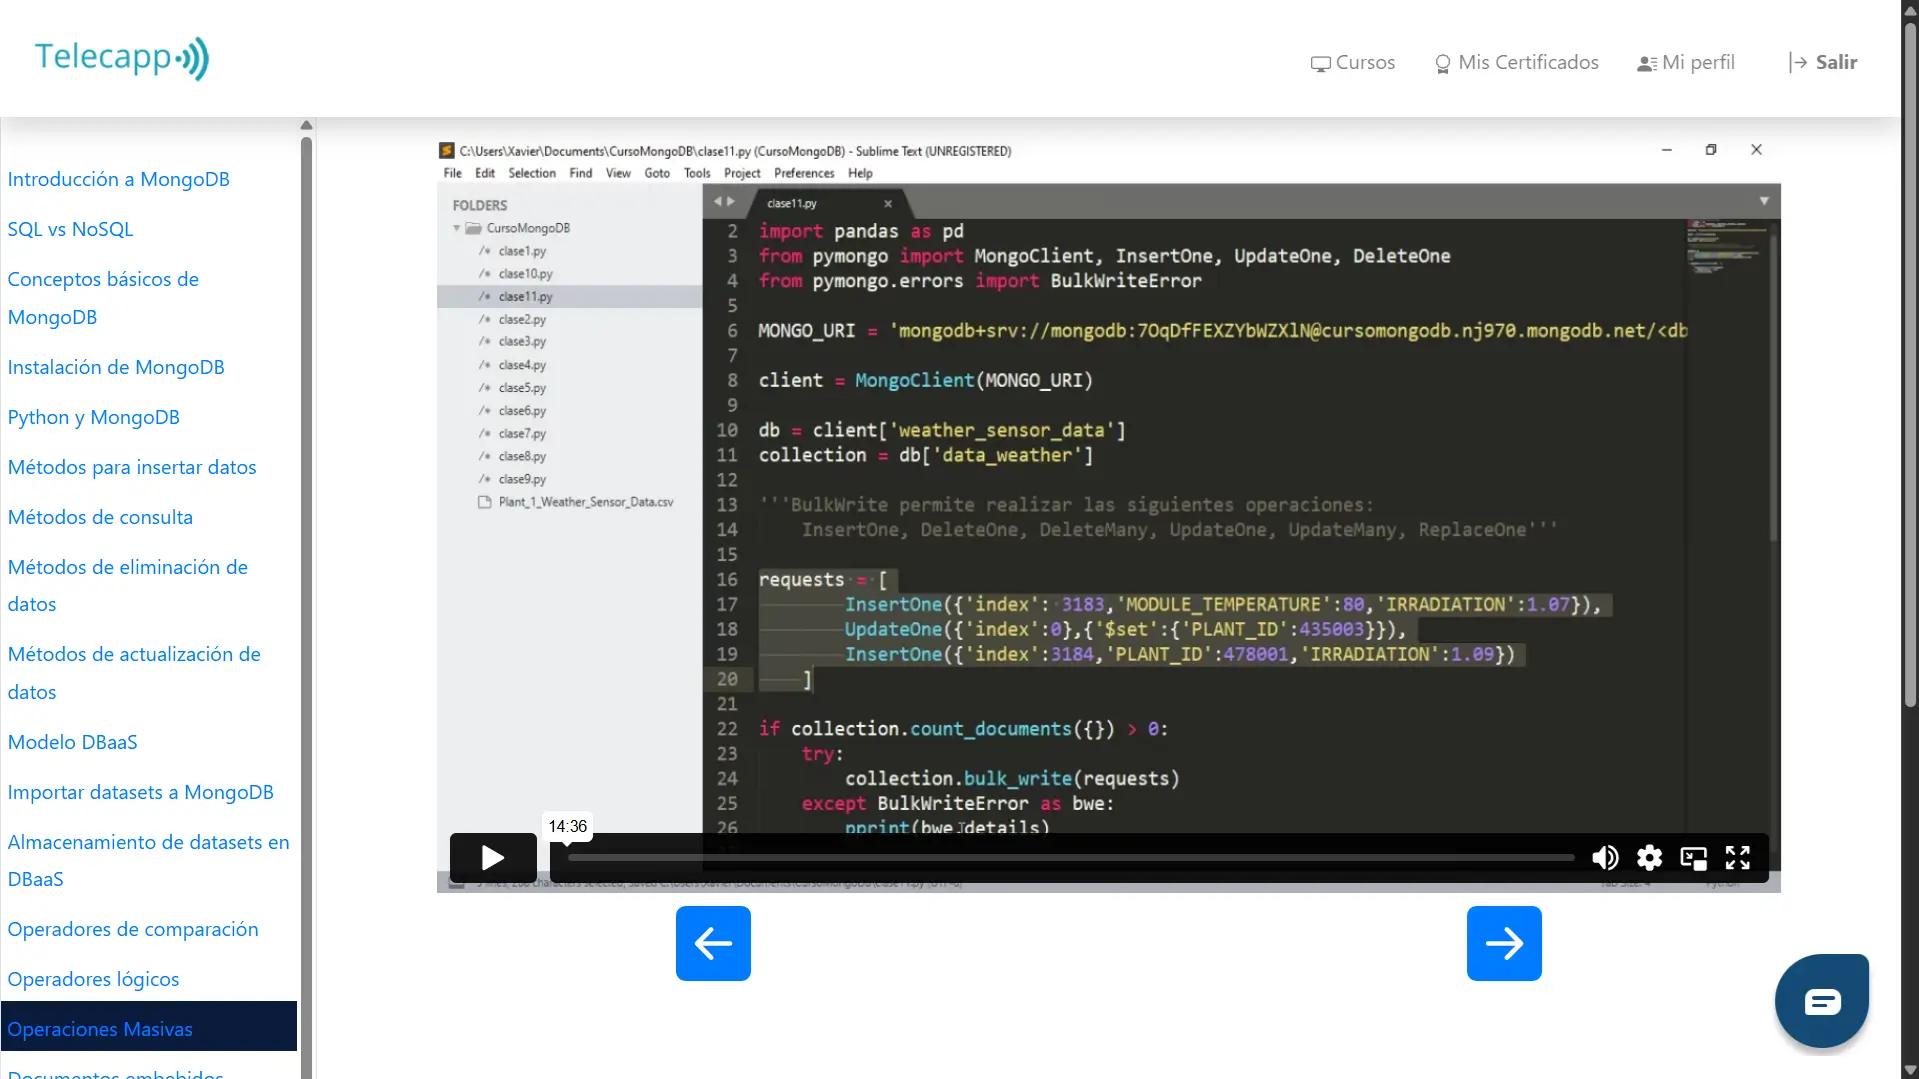Expand tab overflow chevron near clase11.py
Image resolution: width=1919 pixels, height=1079 pixels.
(725, 201)
